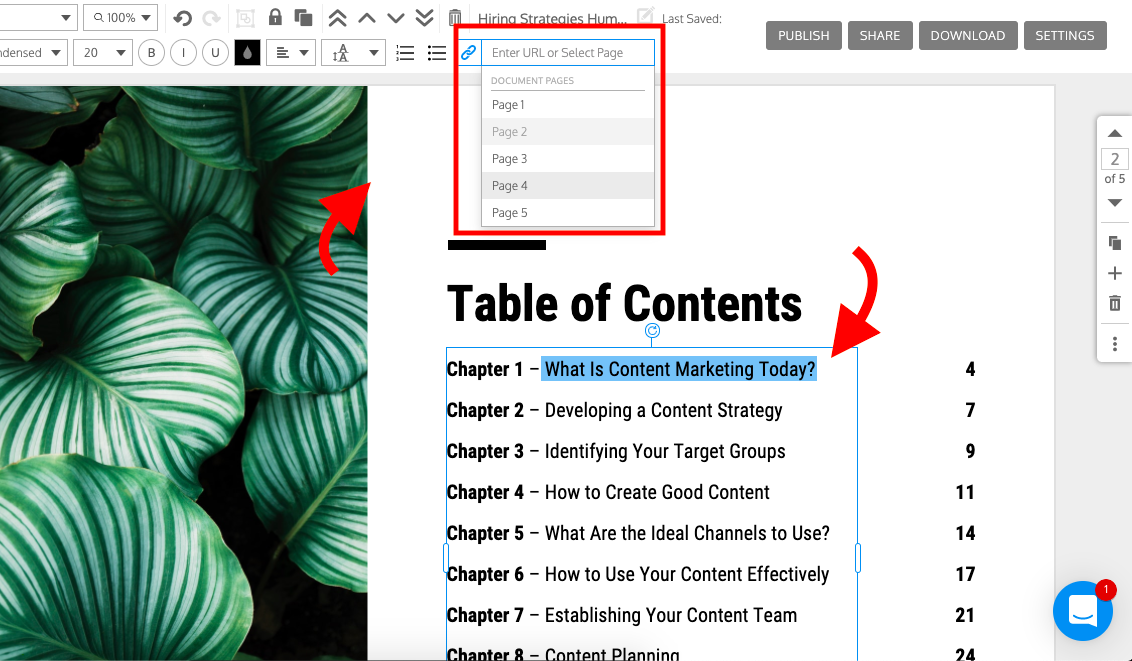Click Chapter 5 Ideal Channels line
1132x661 pixels.
pos(638,533)
